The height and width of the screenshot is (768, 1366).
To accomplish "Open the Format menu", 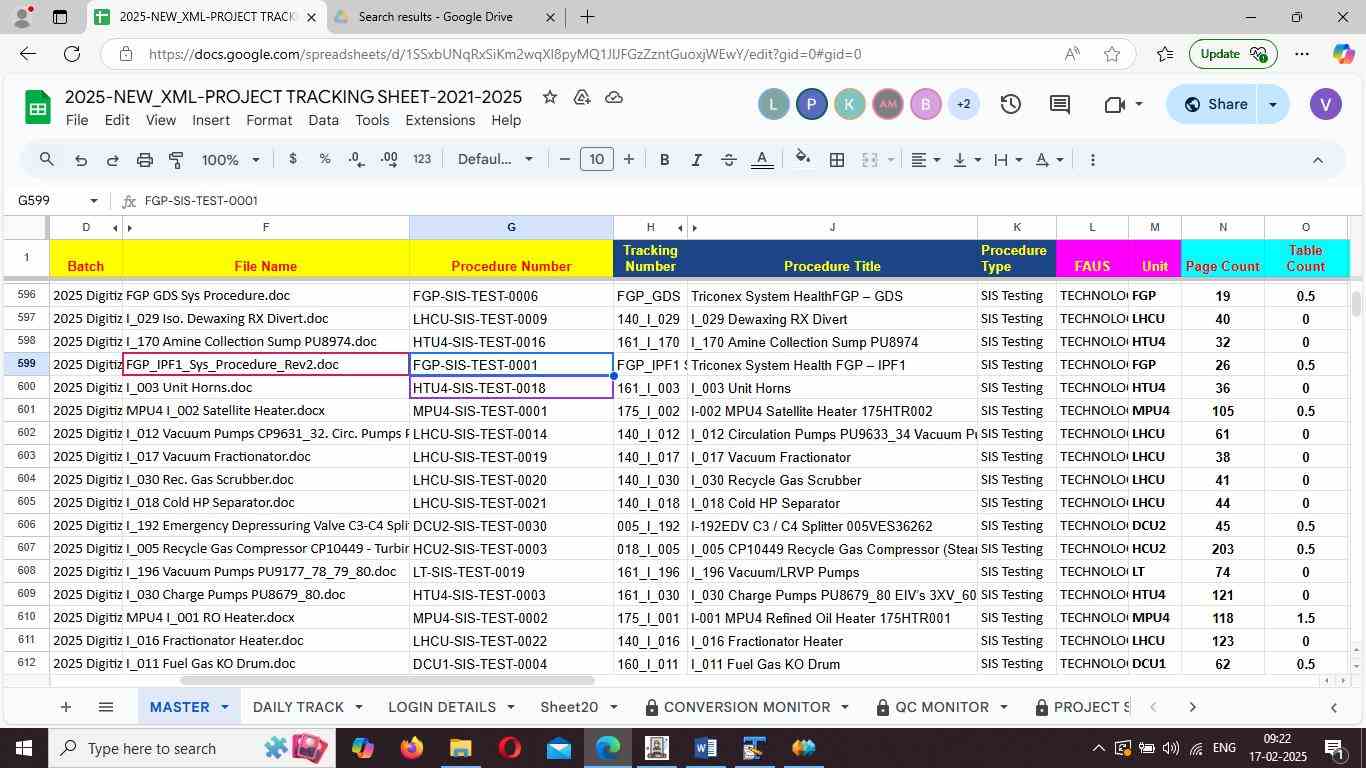I will coord(269,120).
